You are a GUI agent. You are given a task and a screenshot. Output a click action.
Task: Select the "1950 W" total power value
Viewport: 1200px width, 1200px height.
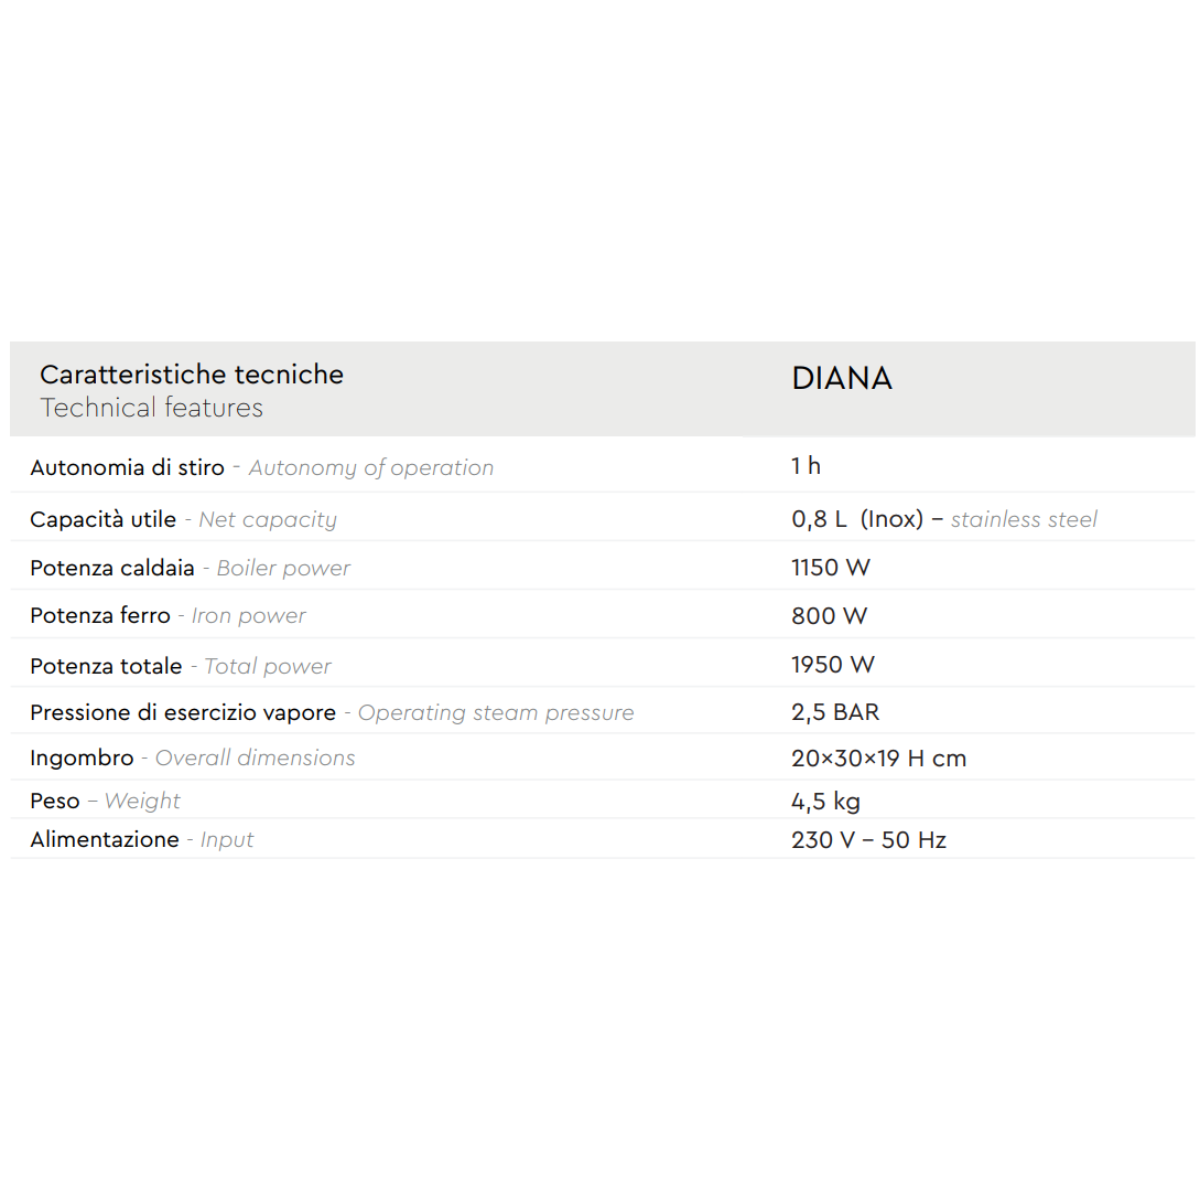[832, 665]
